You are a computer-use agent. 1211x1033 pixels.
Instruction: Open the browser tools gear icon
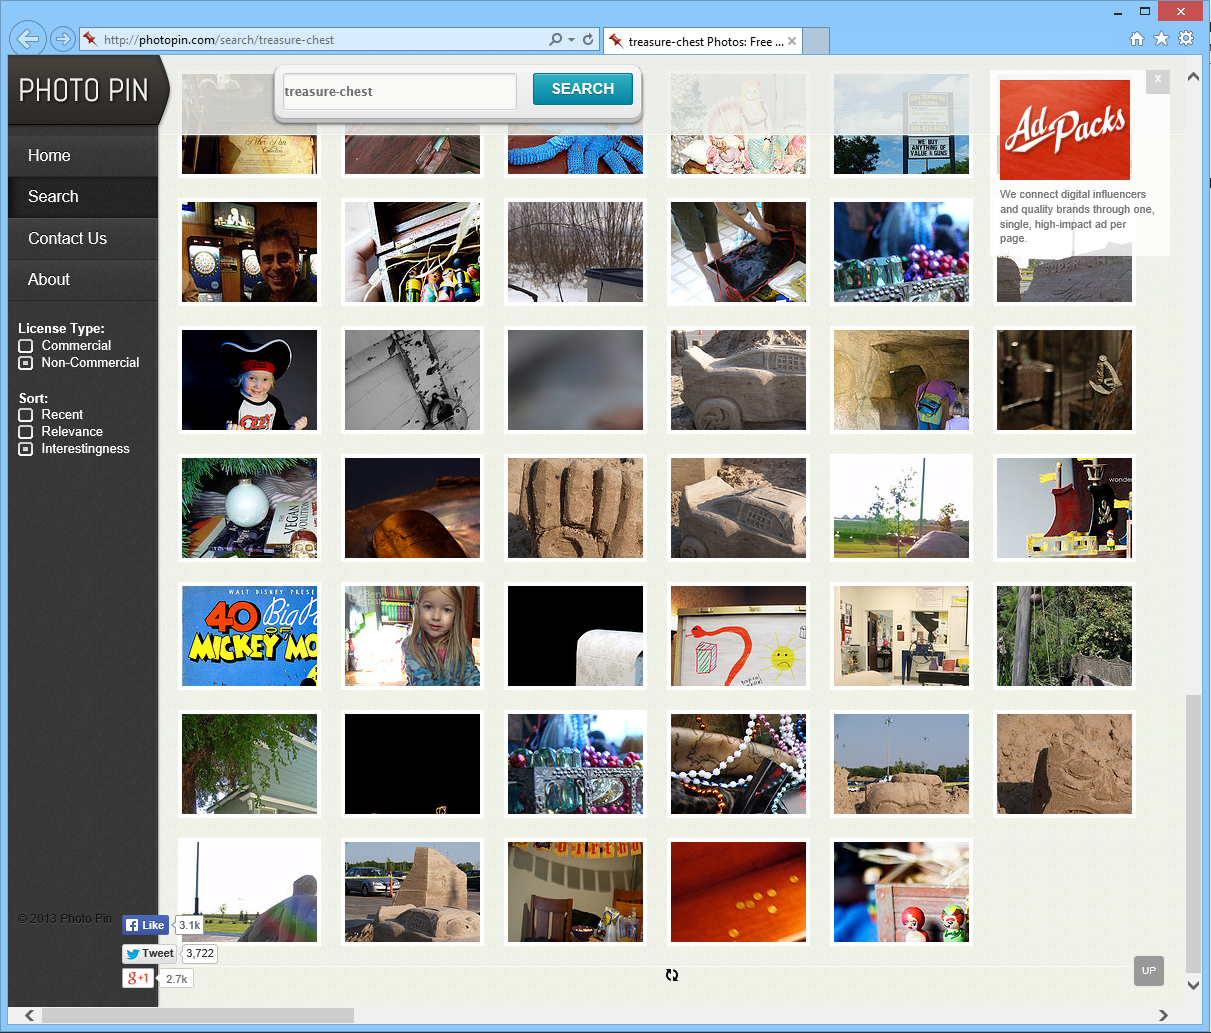click(1186, 39)
